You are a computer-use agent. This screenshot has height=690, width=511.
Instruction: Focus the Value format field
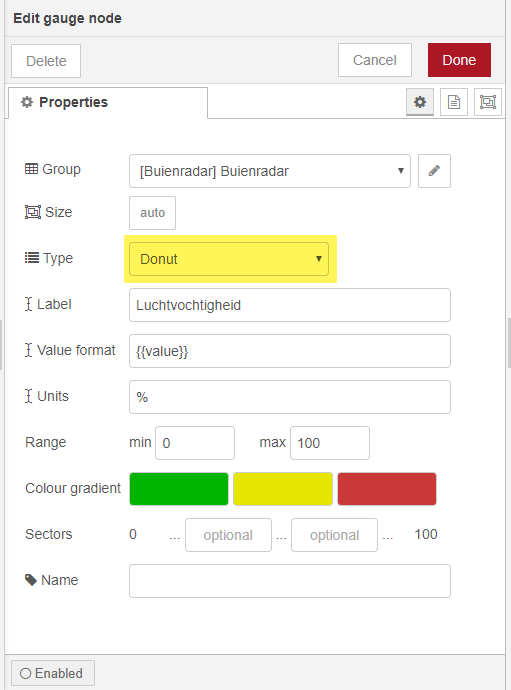[x=290, y=351]
